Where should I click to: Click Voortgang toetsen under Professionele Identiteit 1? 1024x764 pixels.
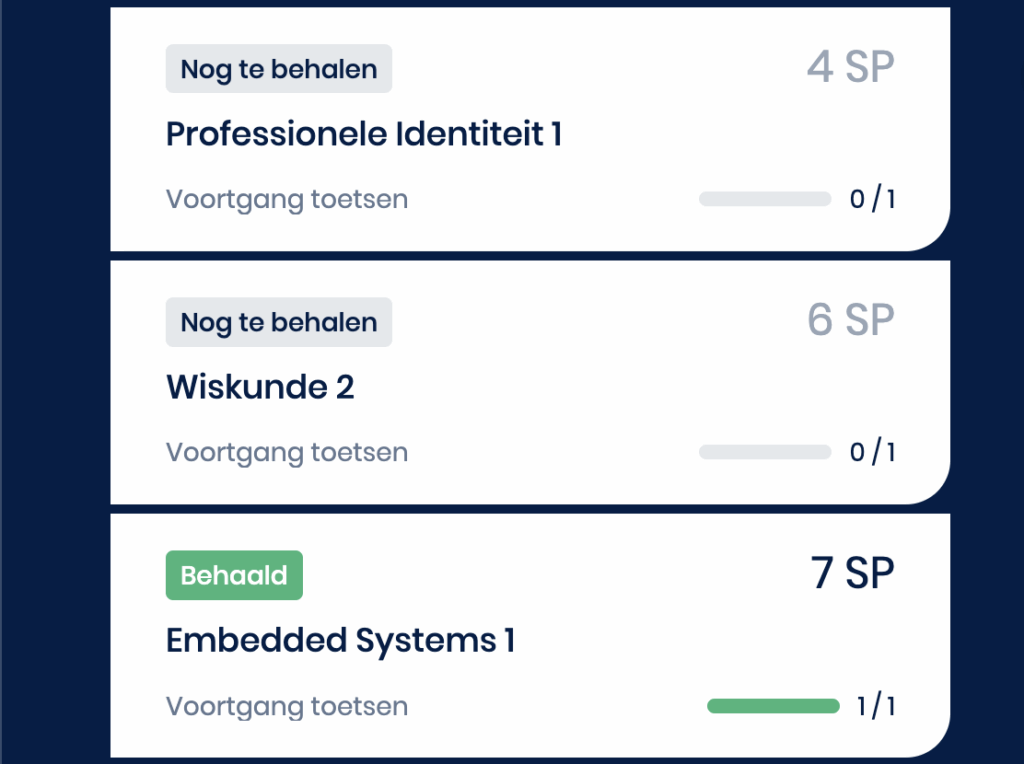[x=287, y=199]
